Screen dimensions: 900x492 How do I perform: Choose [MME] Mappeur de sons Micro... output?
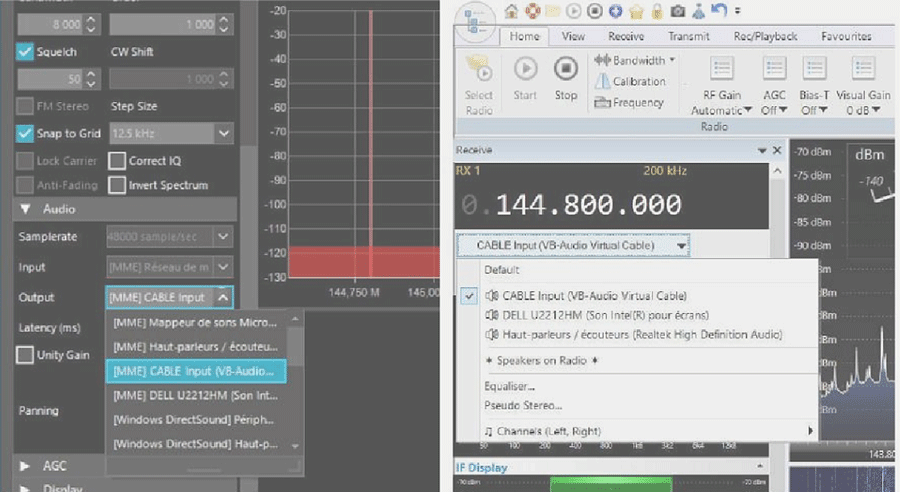pyautogui.click(x=195, y=323)
